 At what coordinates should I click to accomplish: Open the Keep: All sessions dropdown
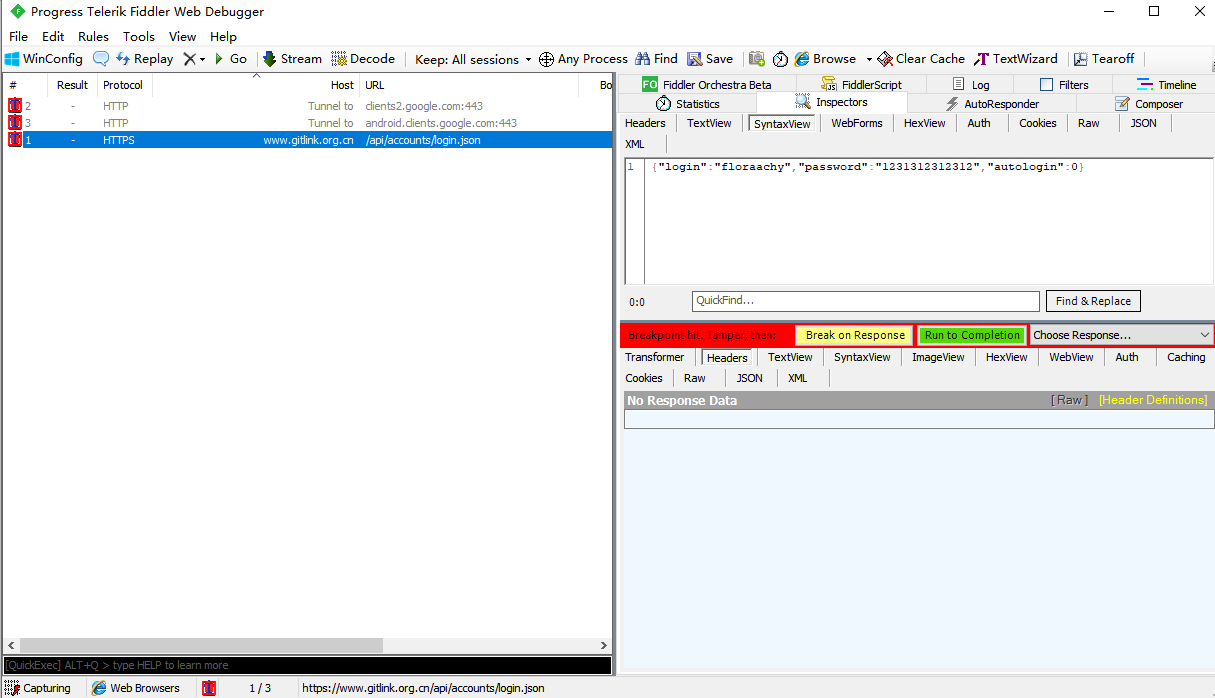473,59
